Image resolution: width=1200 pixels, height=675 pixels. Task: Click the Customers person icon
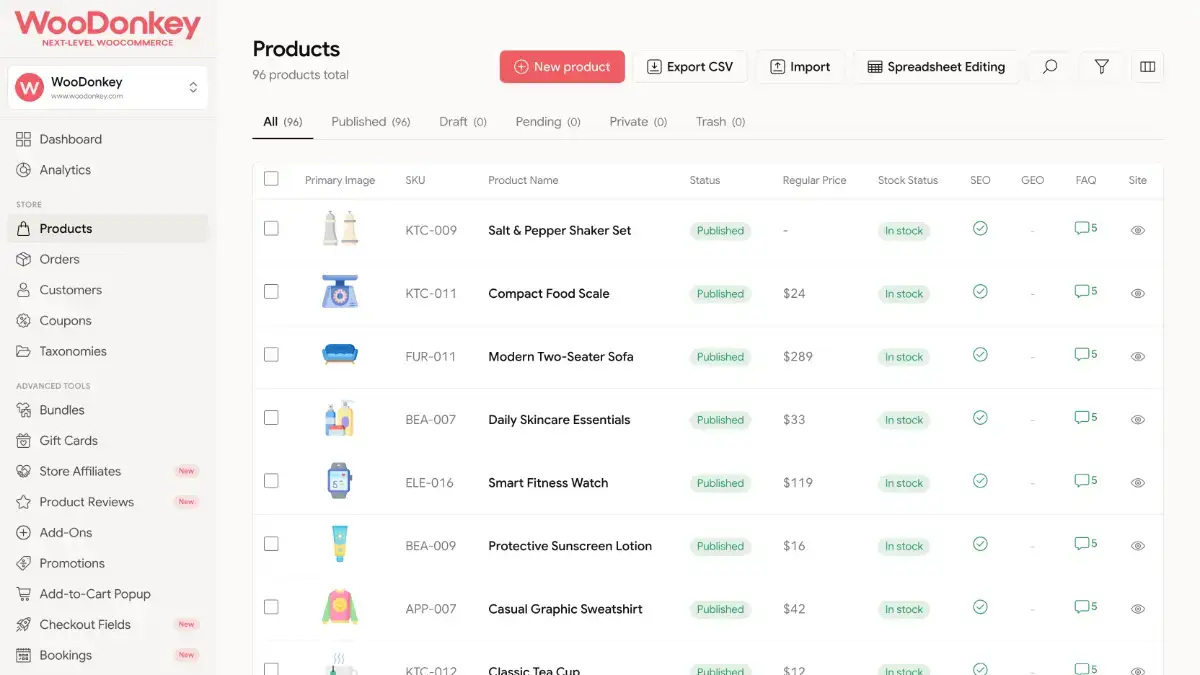tap(24, 290)
